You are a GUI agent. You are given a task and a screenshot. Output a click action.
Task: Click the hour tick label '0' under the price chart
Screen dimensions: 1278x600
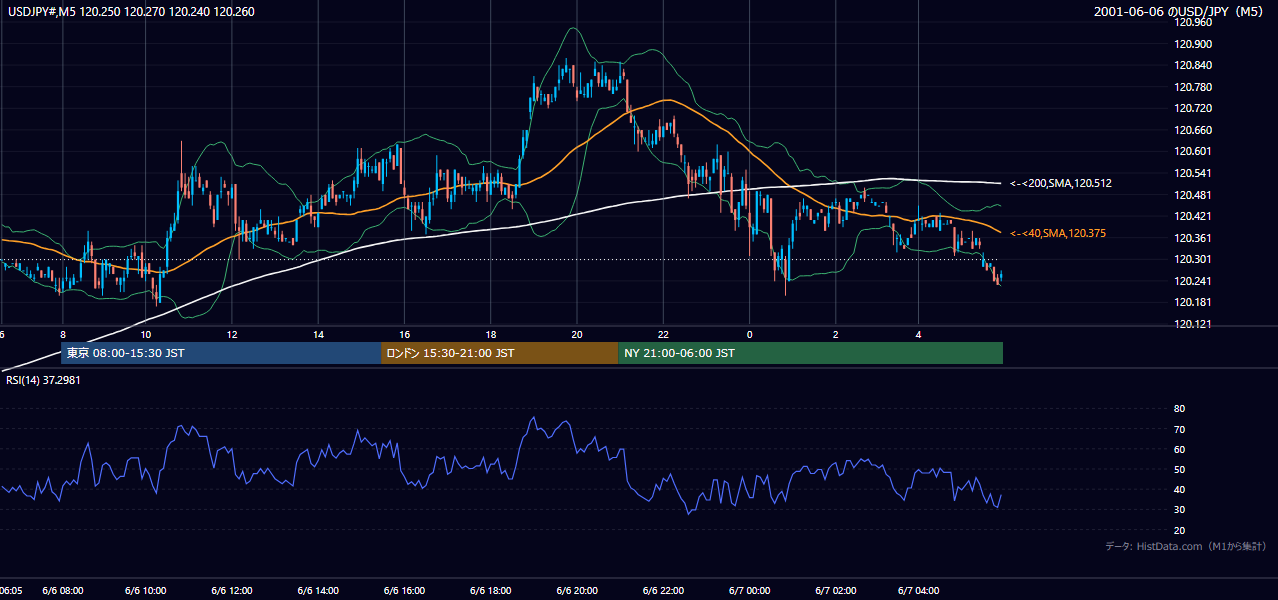(749, 334)
